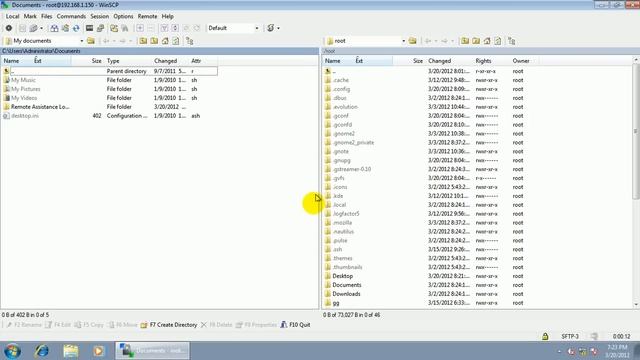Click the SFTP-3 protocol status indicator

[x=570, y=336]
